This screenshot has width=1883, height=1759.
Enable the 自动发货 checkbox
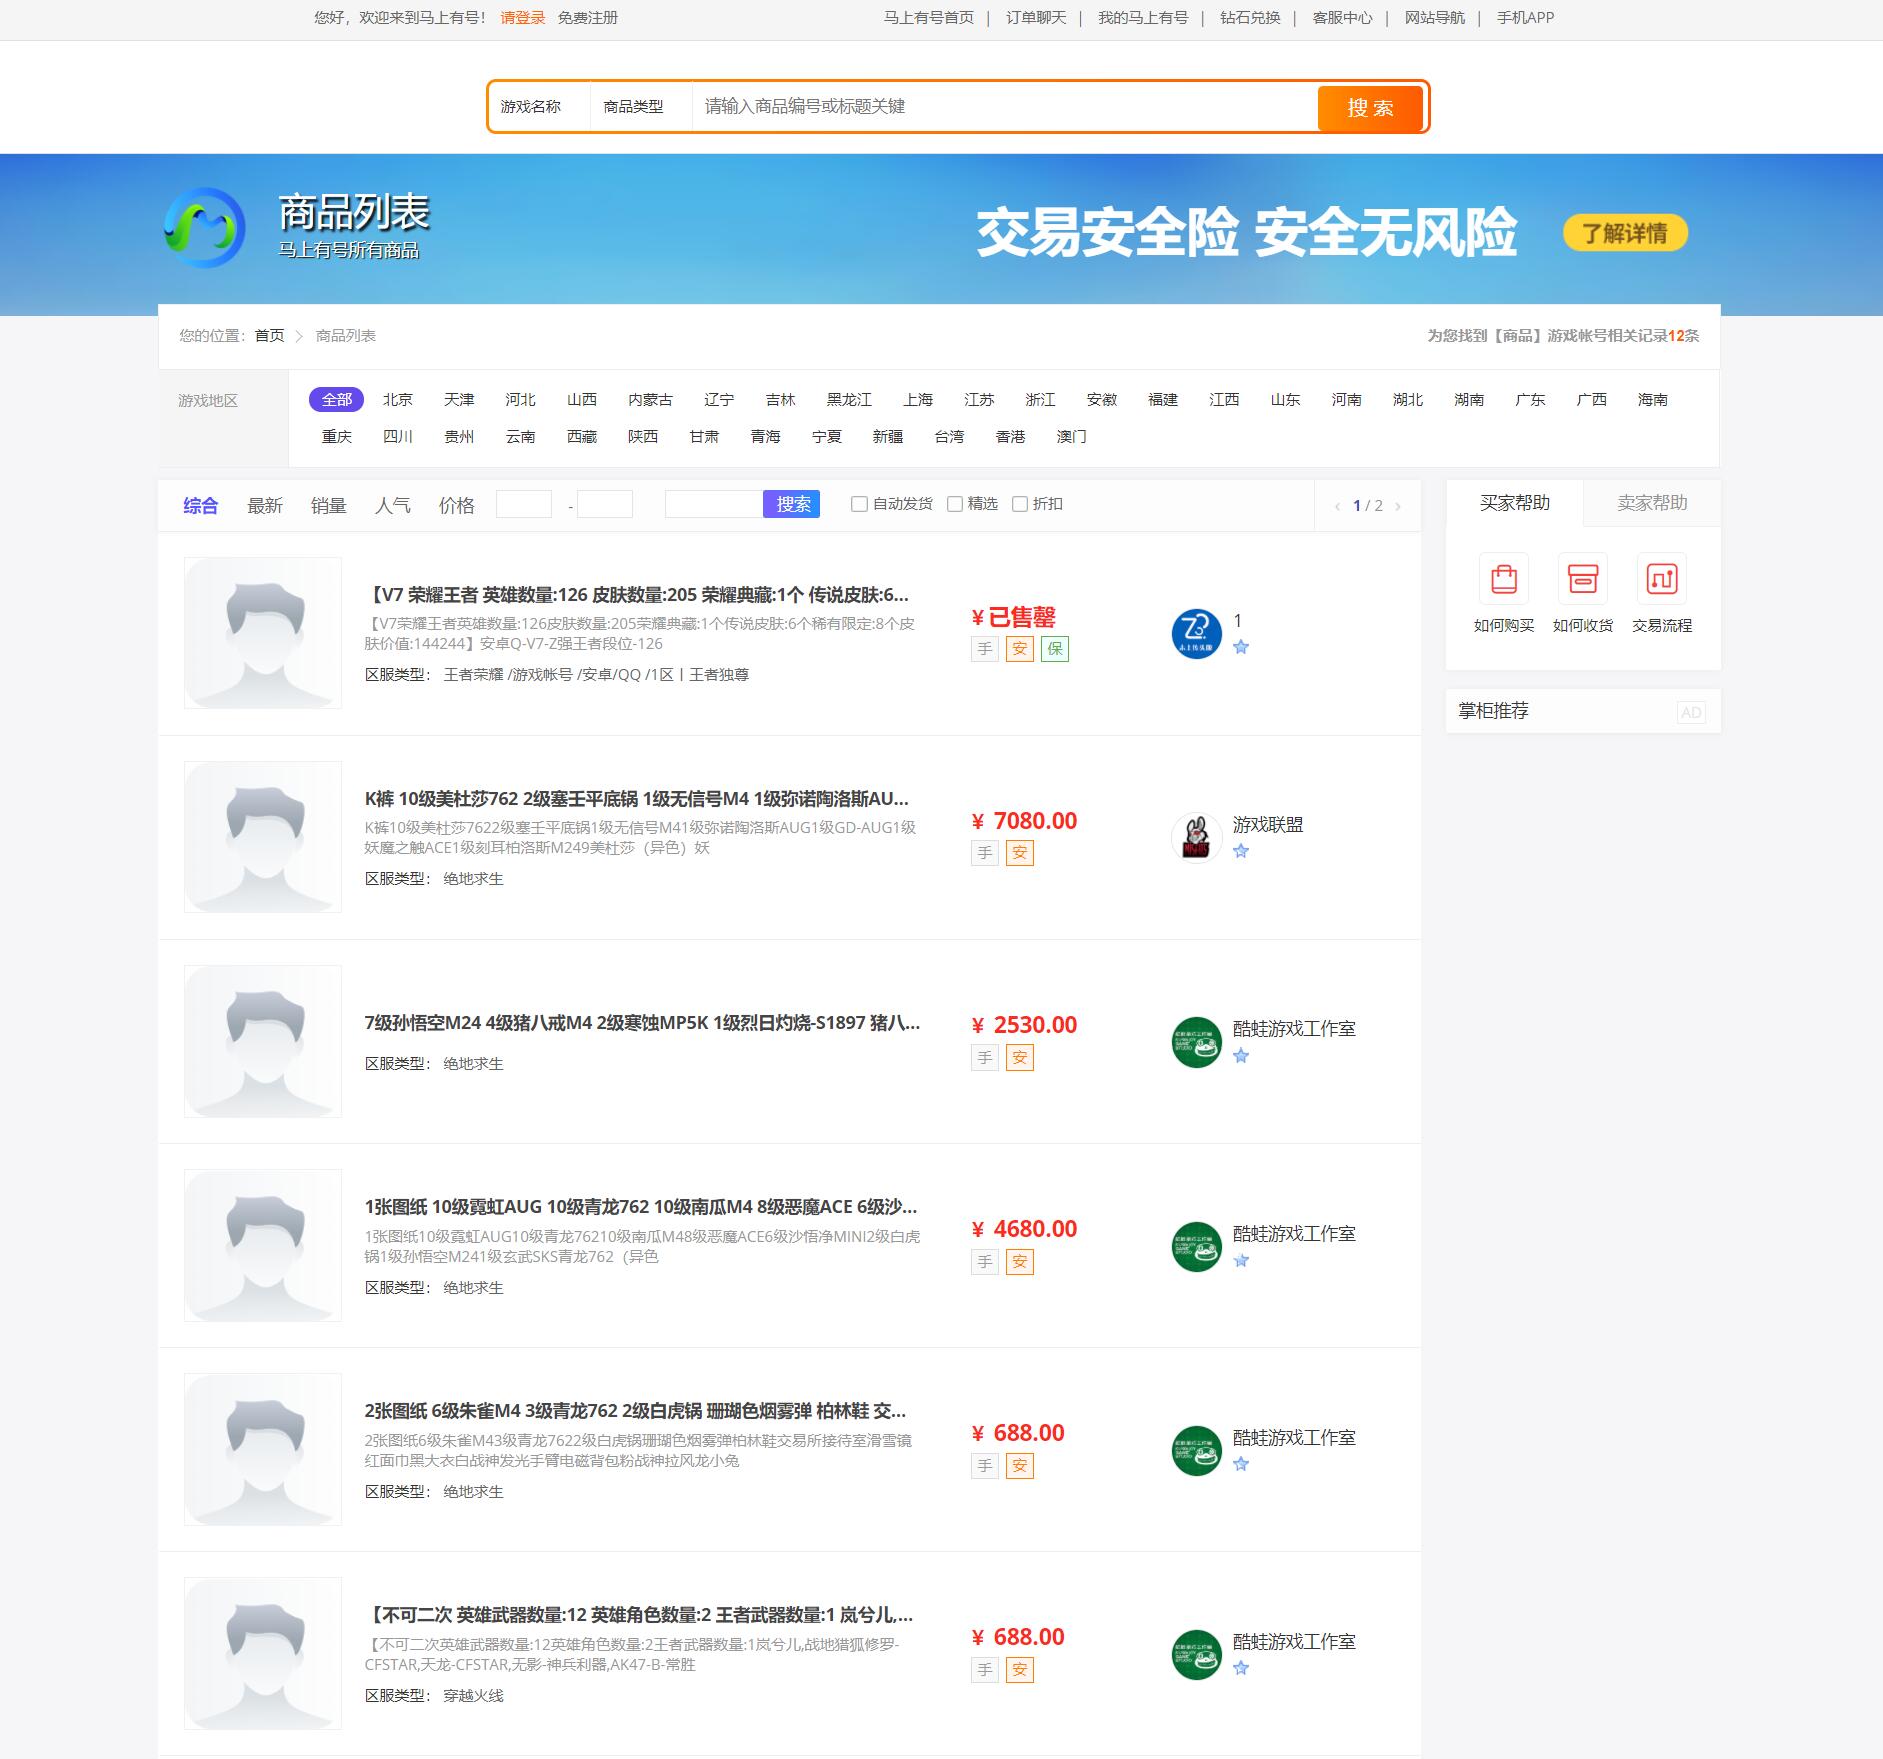pos(859,504)
